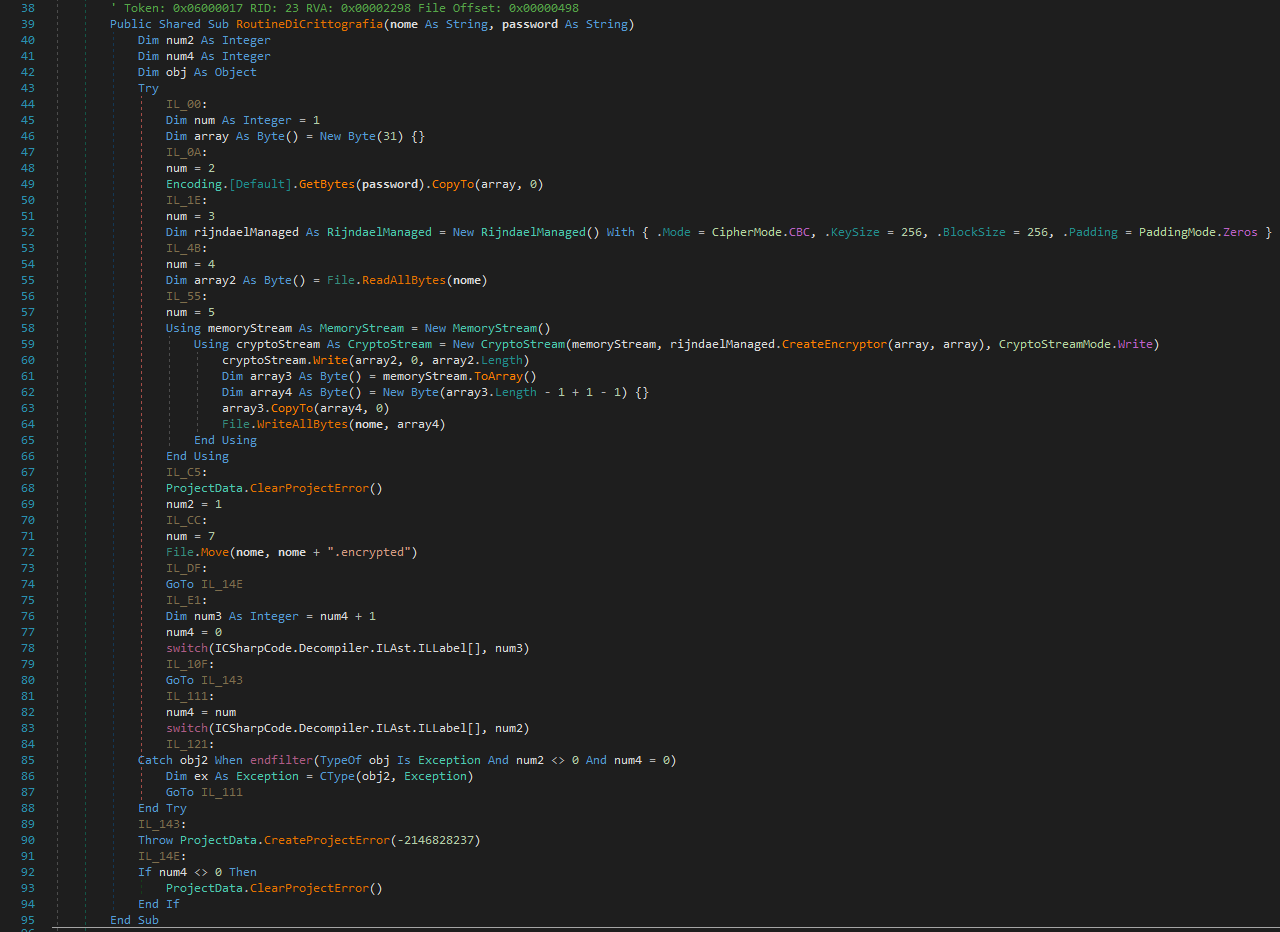Click the PaddingMode enum name
The width and height of the screenshot is (1280, 932).
[x=1177, y=232]
